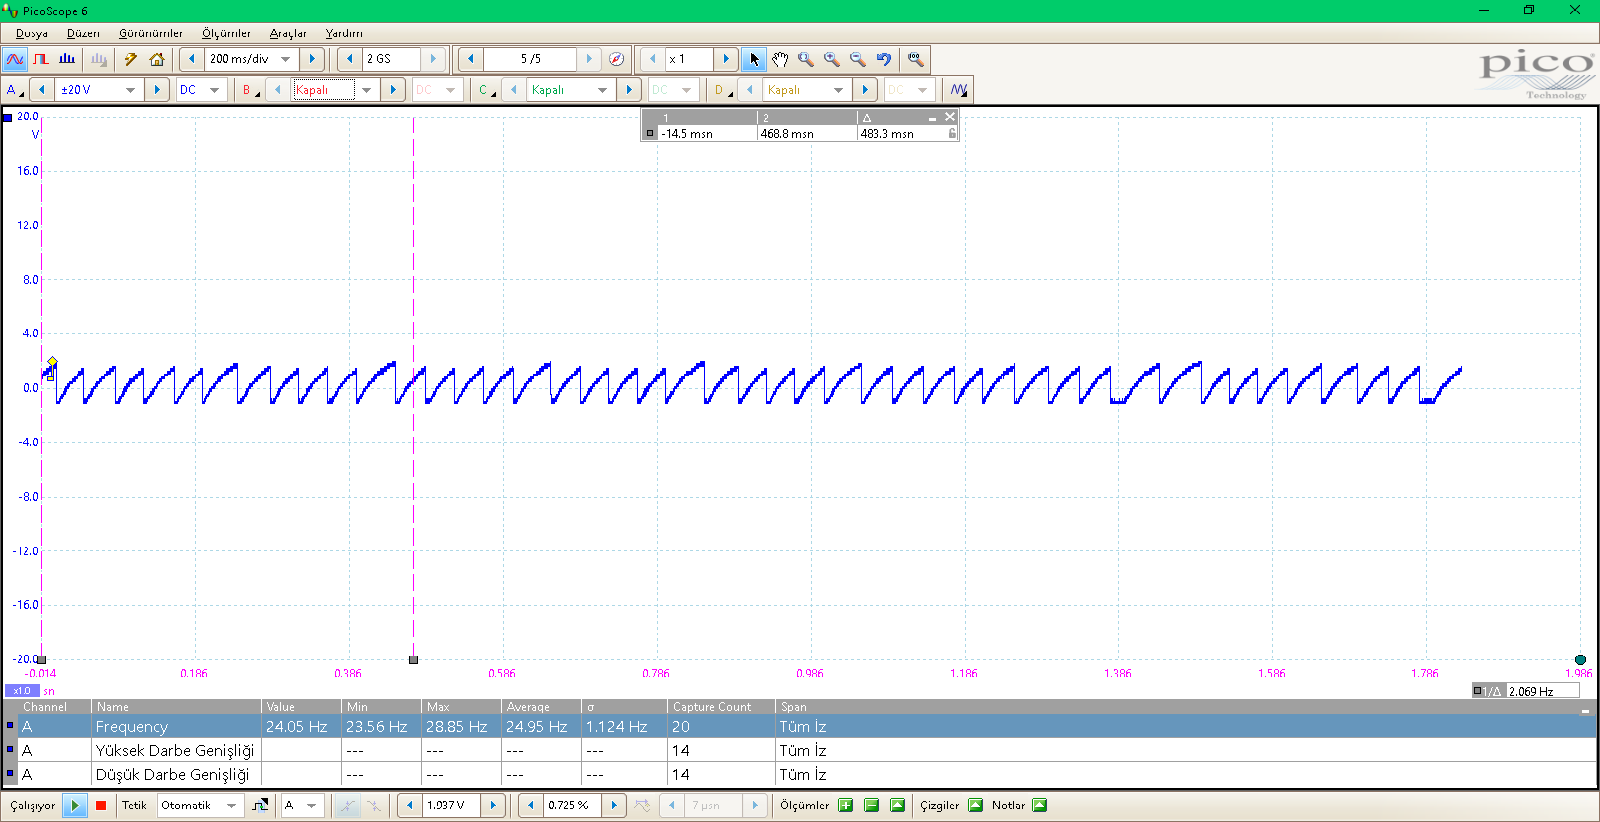
Task: Open Channel D options button
Action: pyautogui.click(x=721, y=90)
